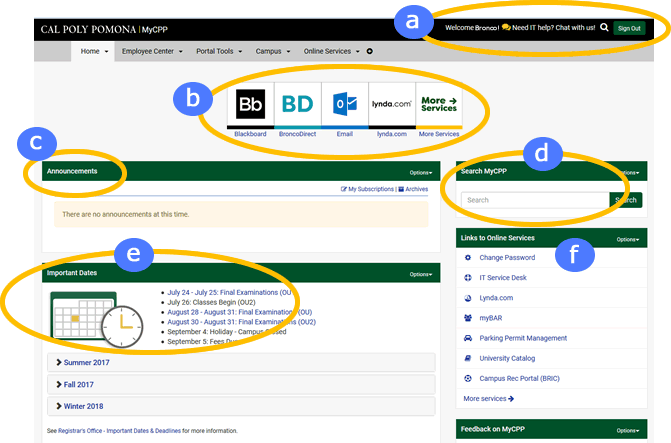Viewport: 671px width, 443px height.
Task: Open the Online Services menu
Action: click(x=332, y=51)
